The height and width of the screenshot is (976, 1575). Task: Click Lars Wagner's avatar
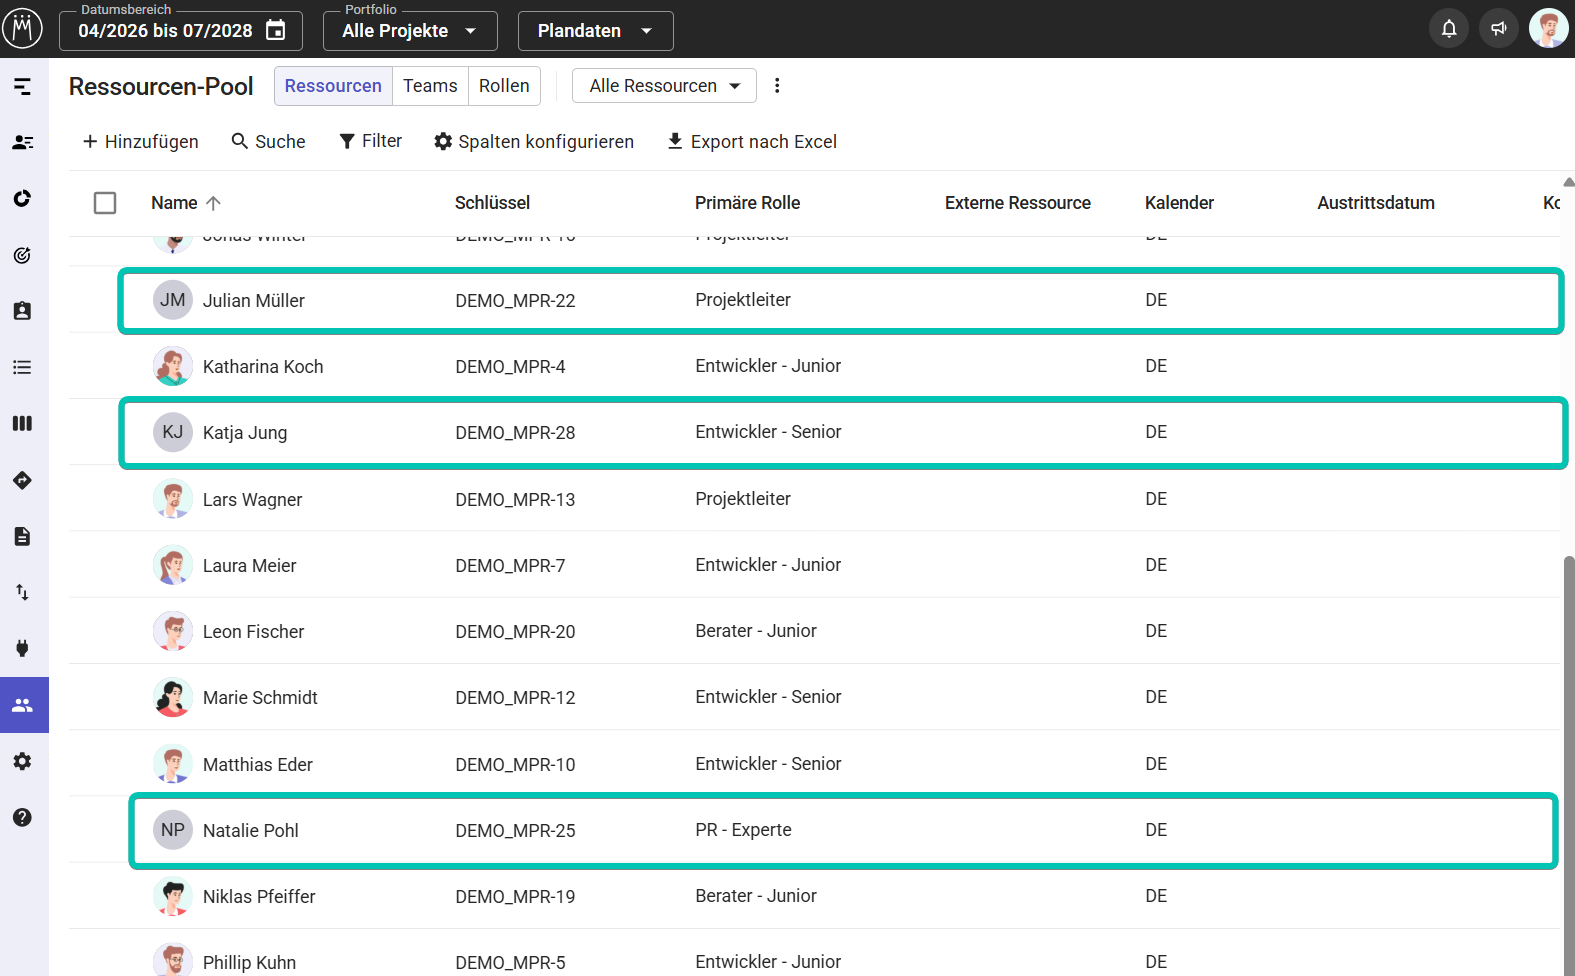click(173, 499)
